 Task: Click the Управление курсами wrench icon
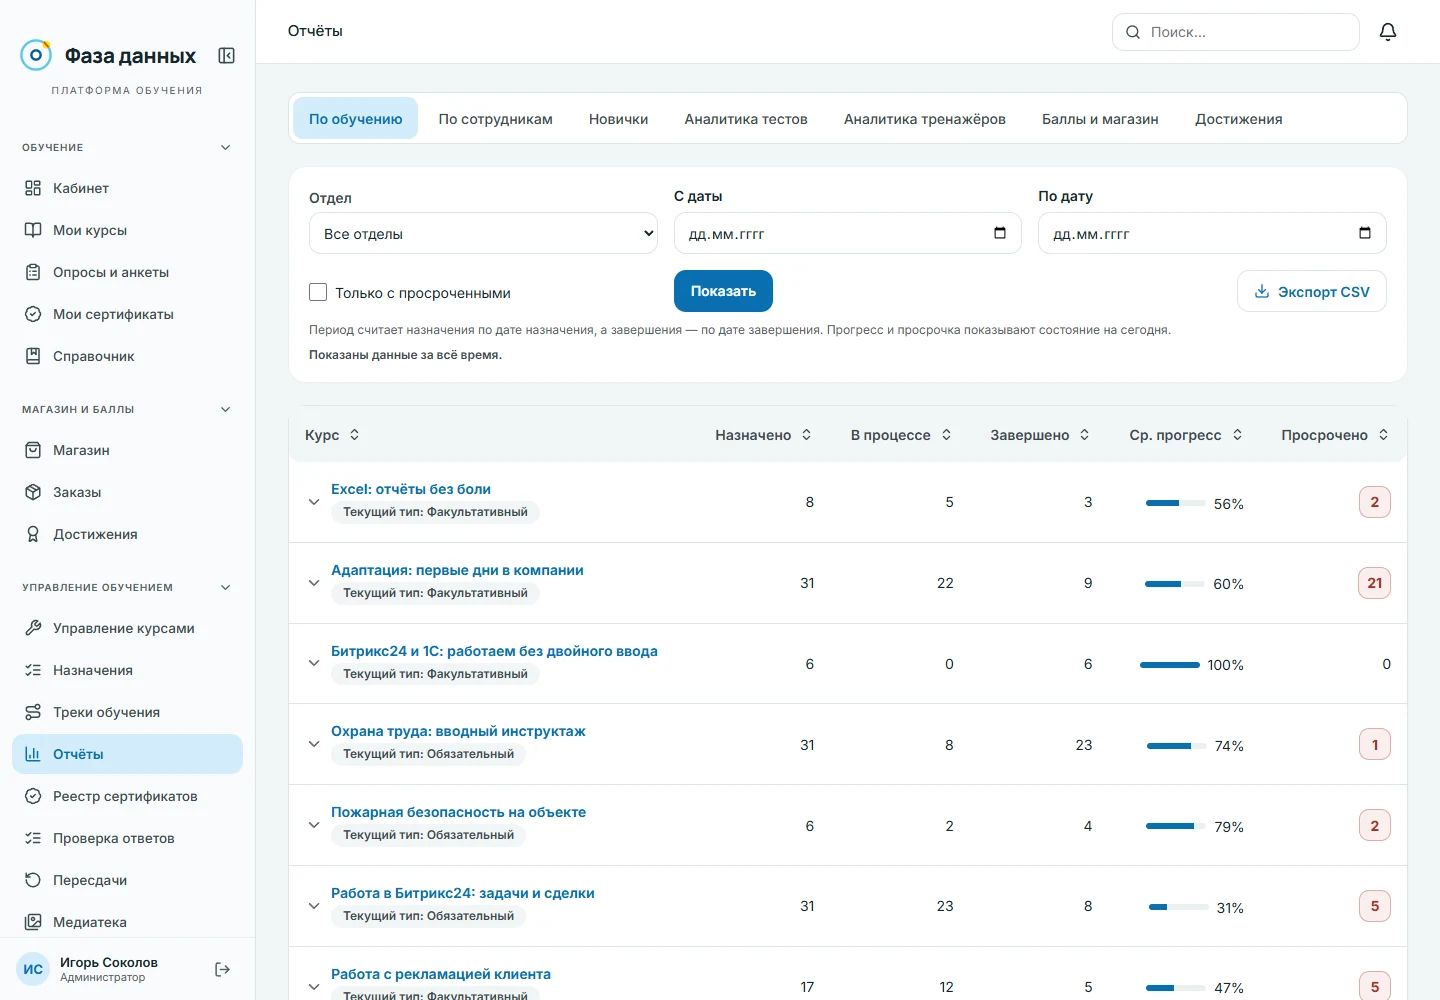[33, 628]
